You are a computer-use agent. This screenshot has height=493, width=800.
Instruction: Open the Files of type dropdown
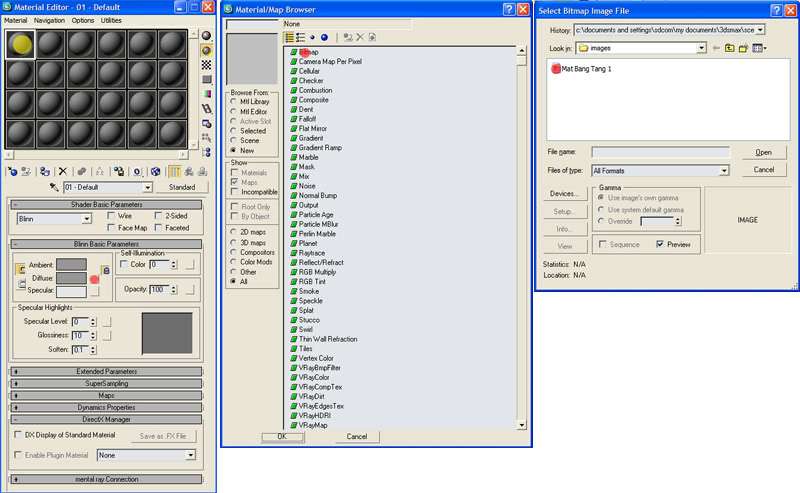click(723, 170)
